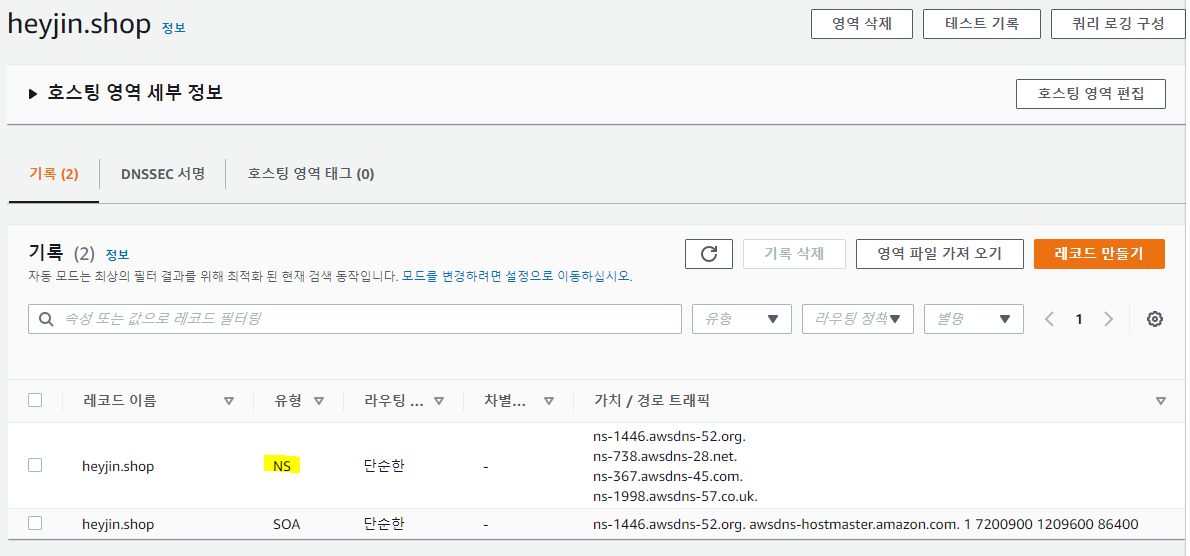Switch to DNSSEC 서명 tab

point(163,174)
